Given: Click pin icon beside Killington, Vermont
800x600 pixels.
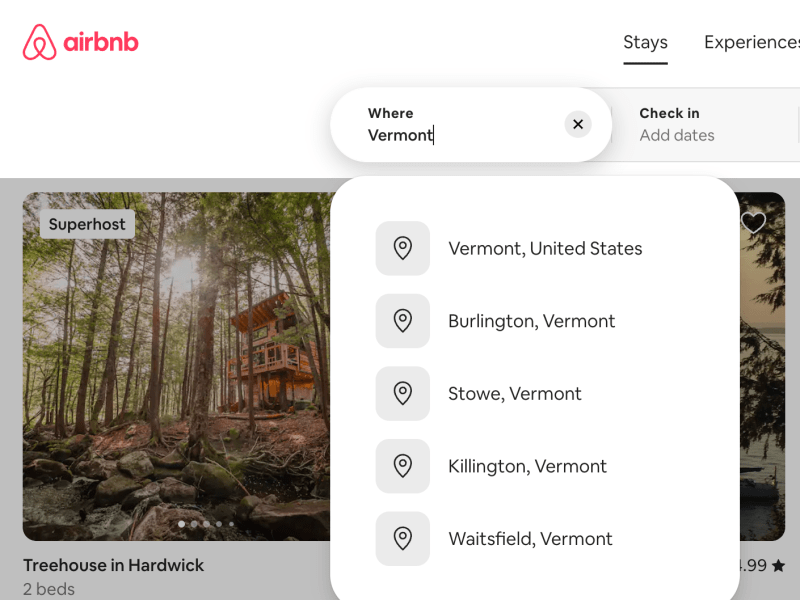Looking at the screenshot, I should coord(403,466).
